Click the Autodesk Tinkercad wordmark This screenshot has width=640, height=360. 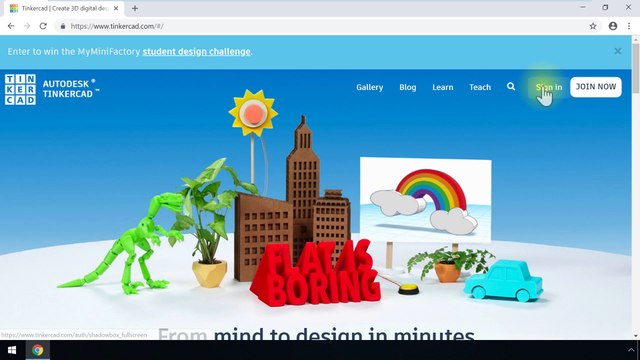[x=70, y=89]
